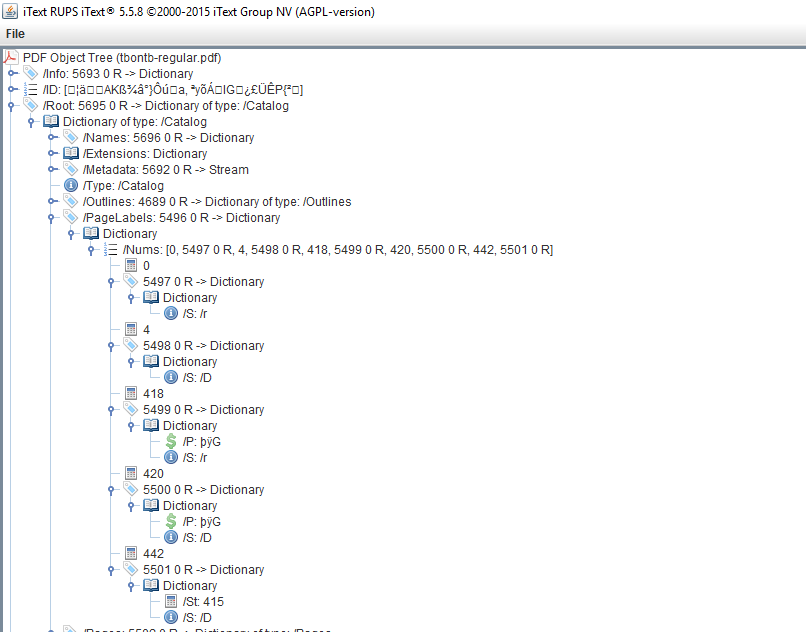
Task: Click the tag icon beside /Info: 5693 0 R
Action: coord(31,74)
